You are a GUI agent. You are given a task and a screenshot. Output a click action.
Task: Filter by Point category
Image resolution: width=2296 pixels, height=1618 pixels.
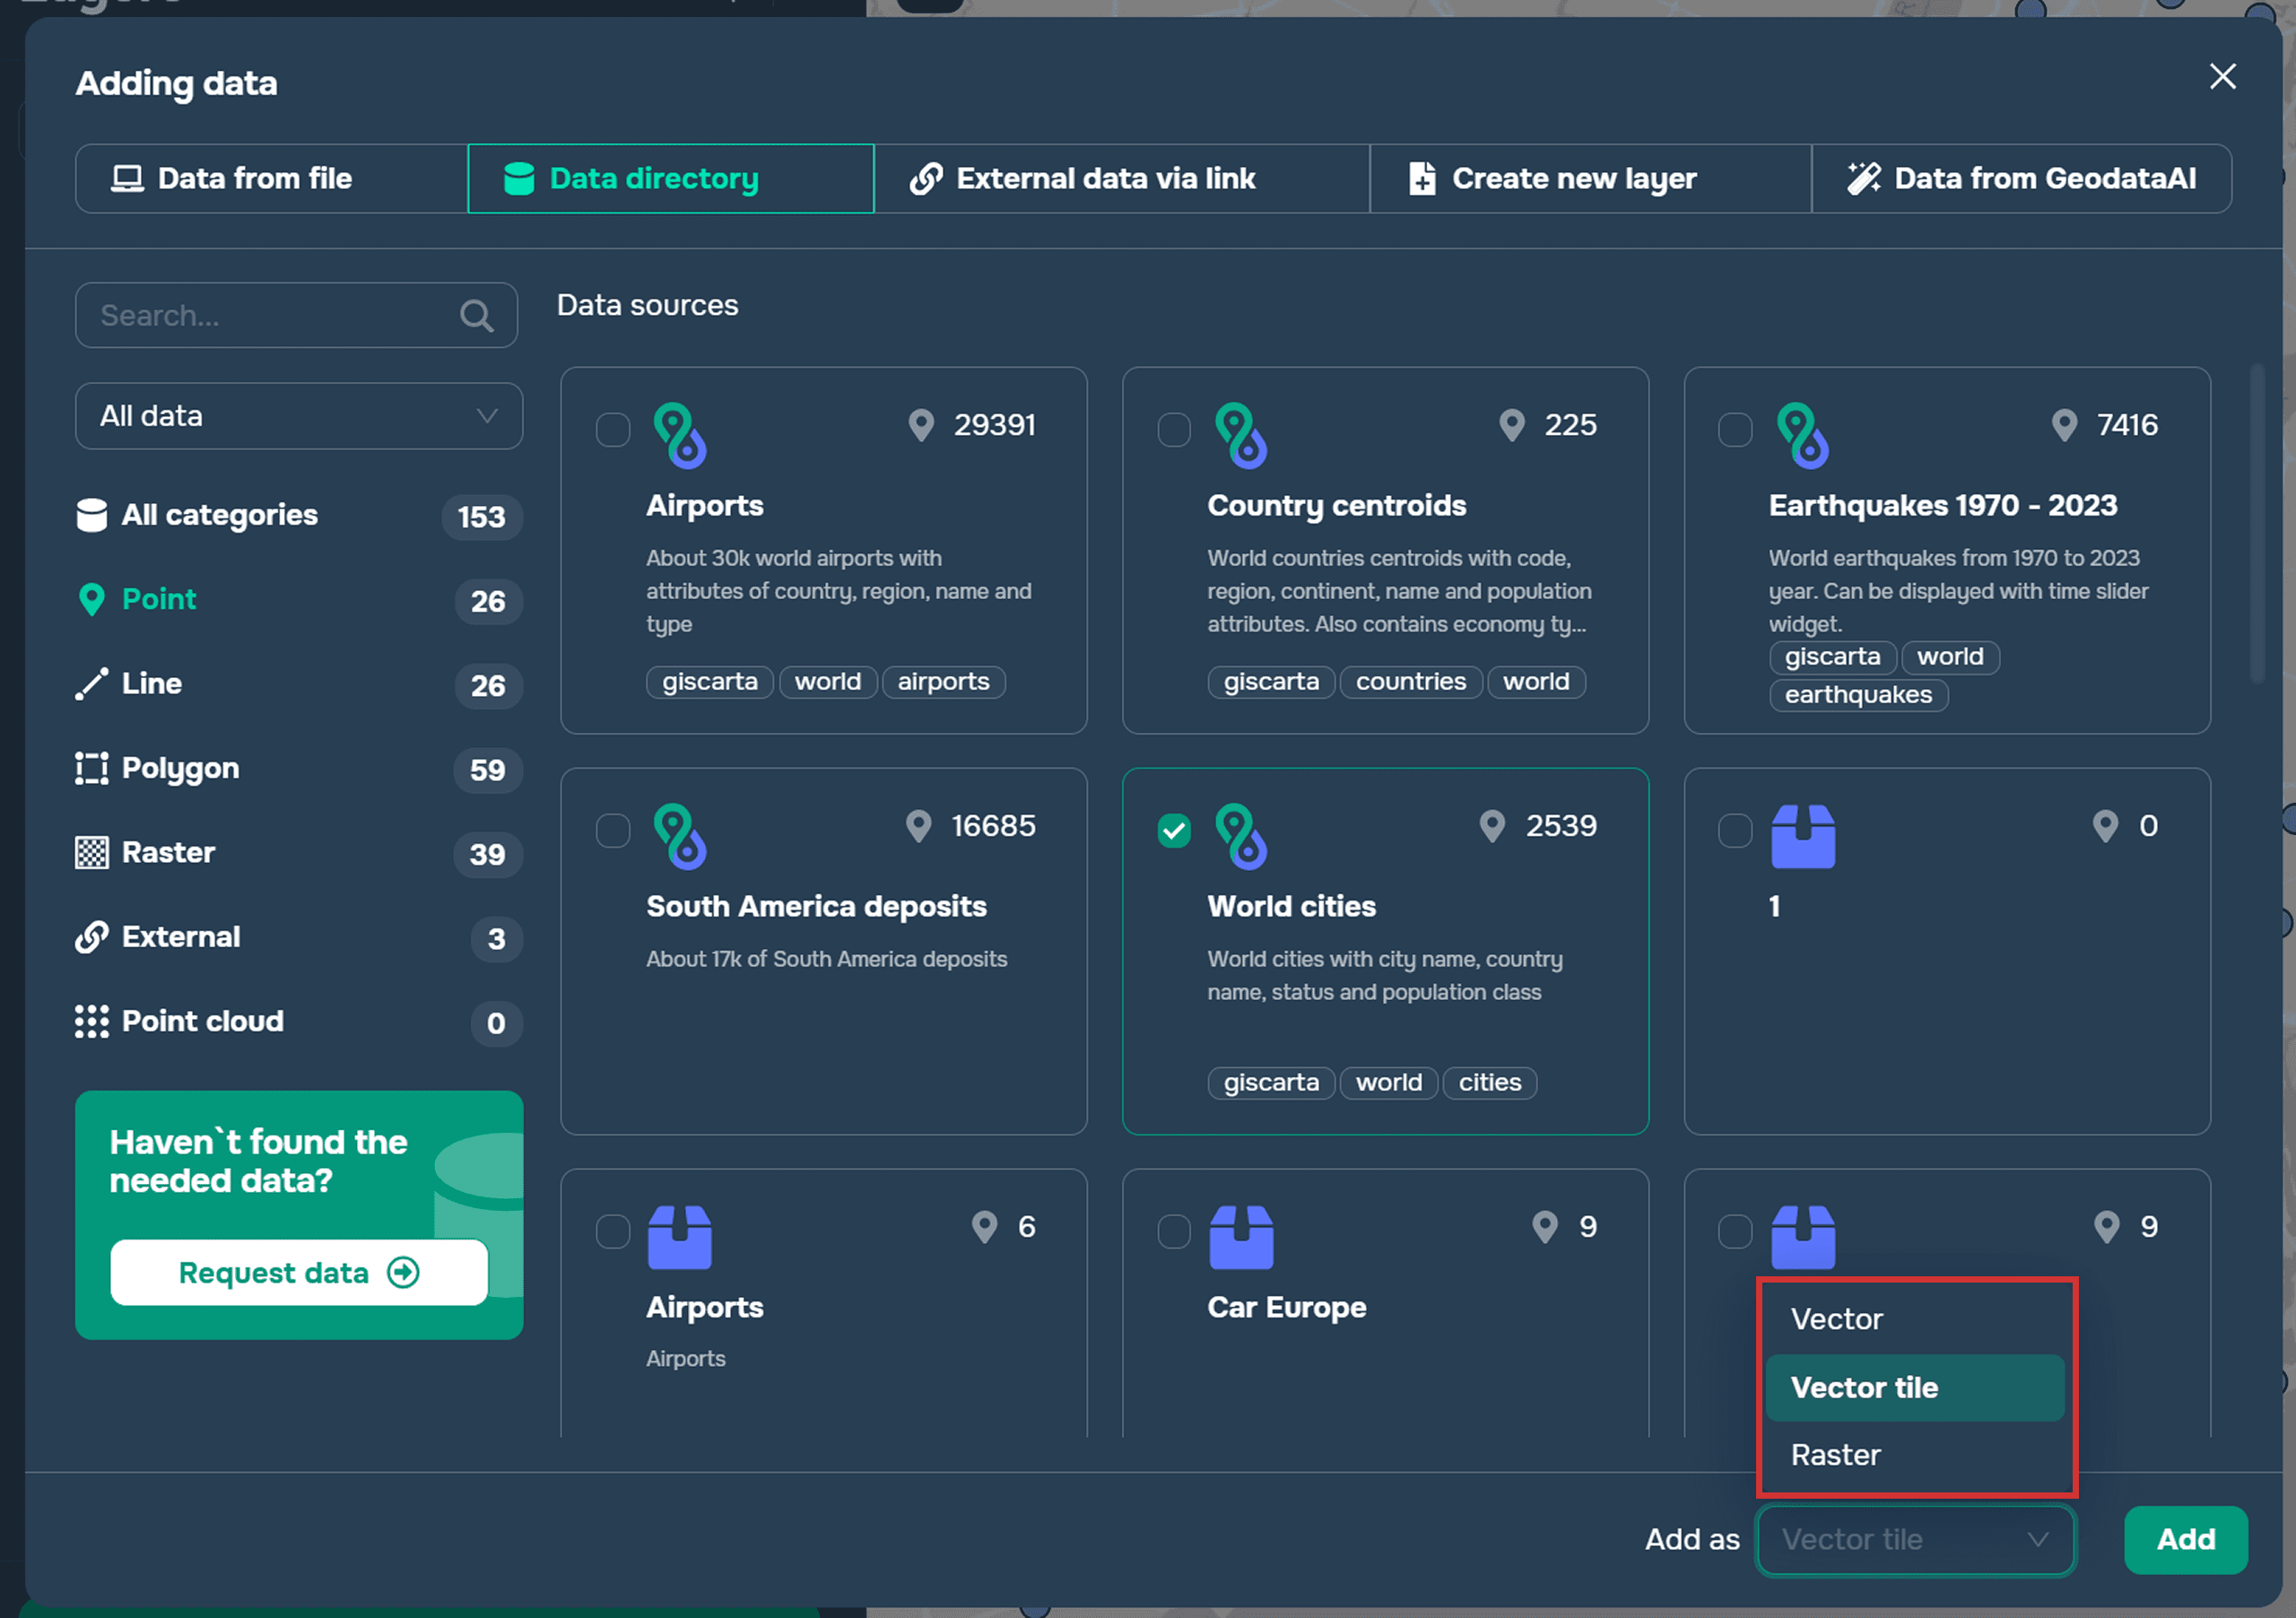point(299,600)
